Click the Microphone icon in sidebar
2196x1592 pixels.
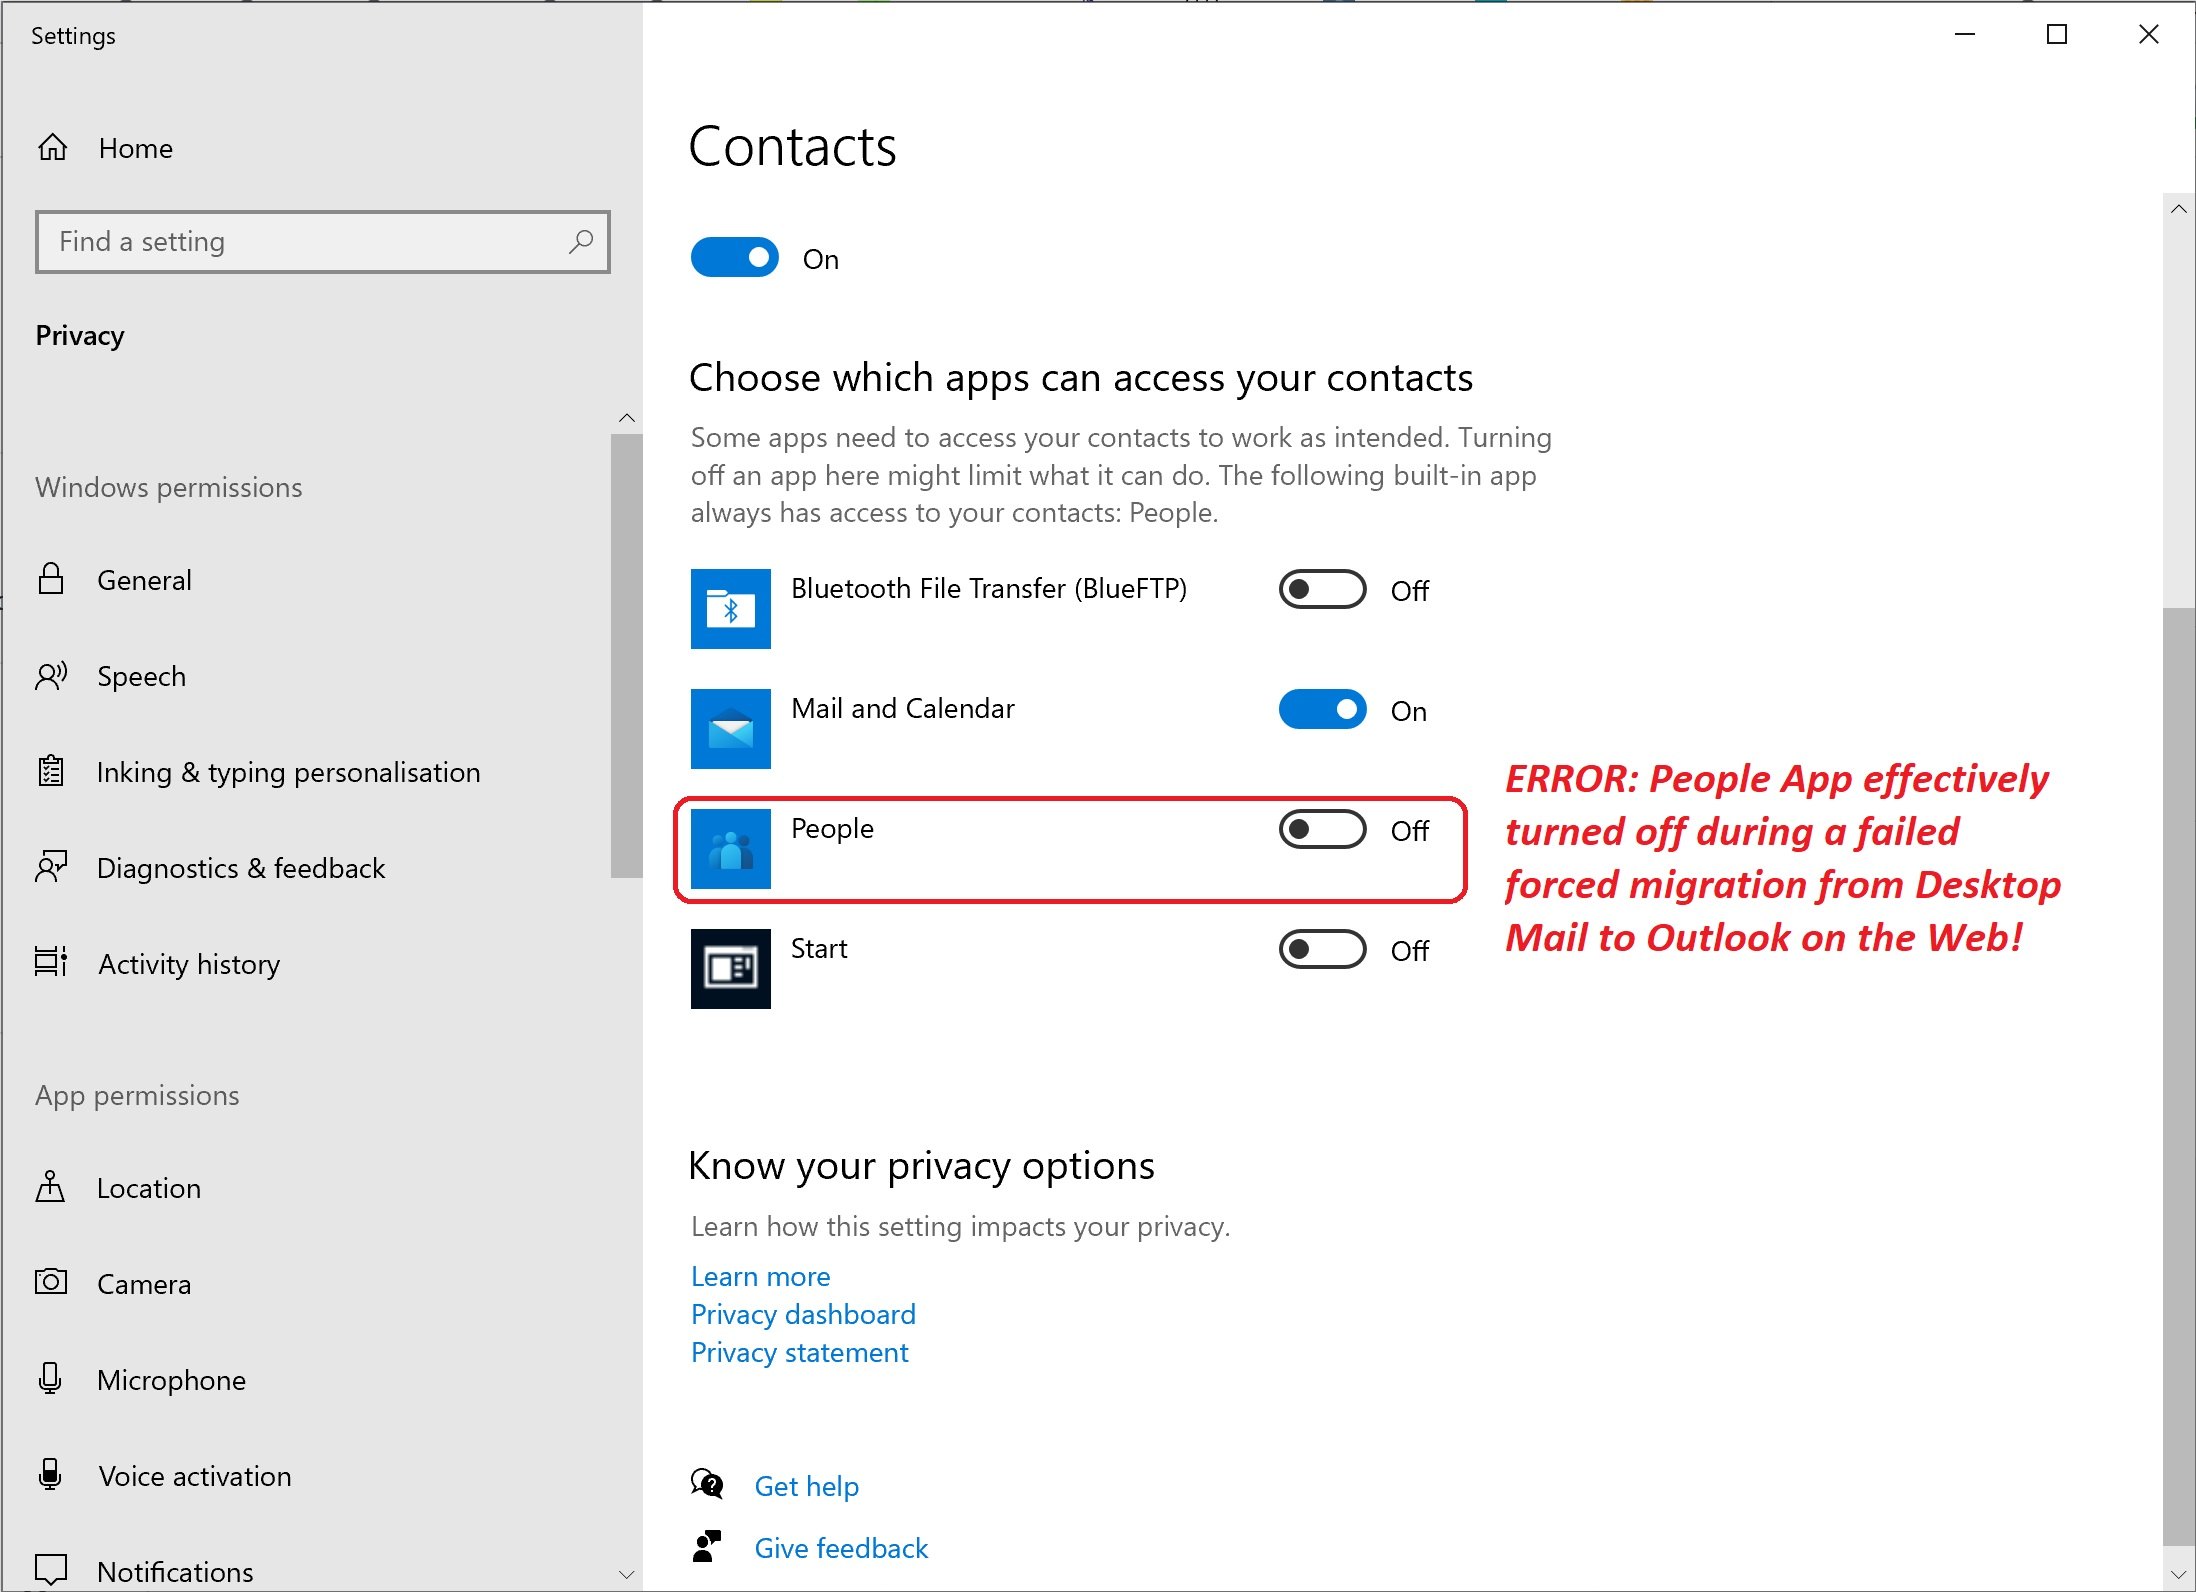click(x=50, y=1379)
